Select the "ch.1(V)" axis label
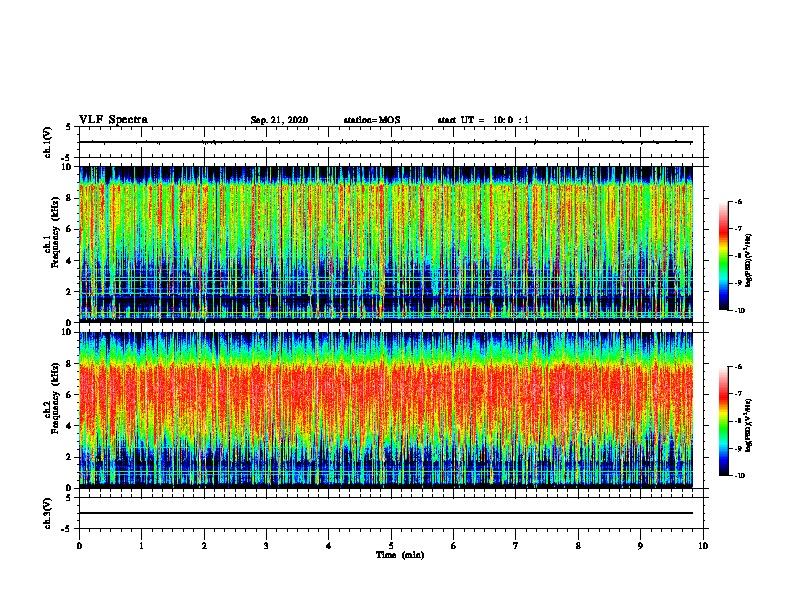The height and width of the screenshot is (612, 792). coord(48,142)
